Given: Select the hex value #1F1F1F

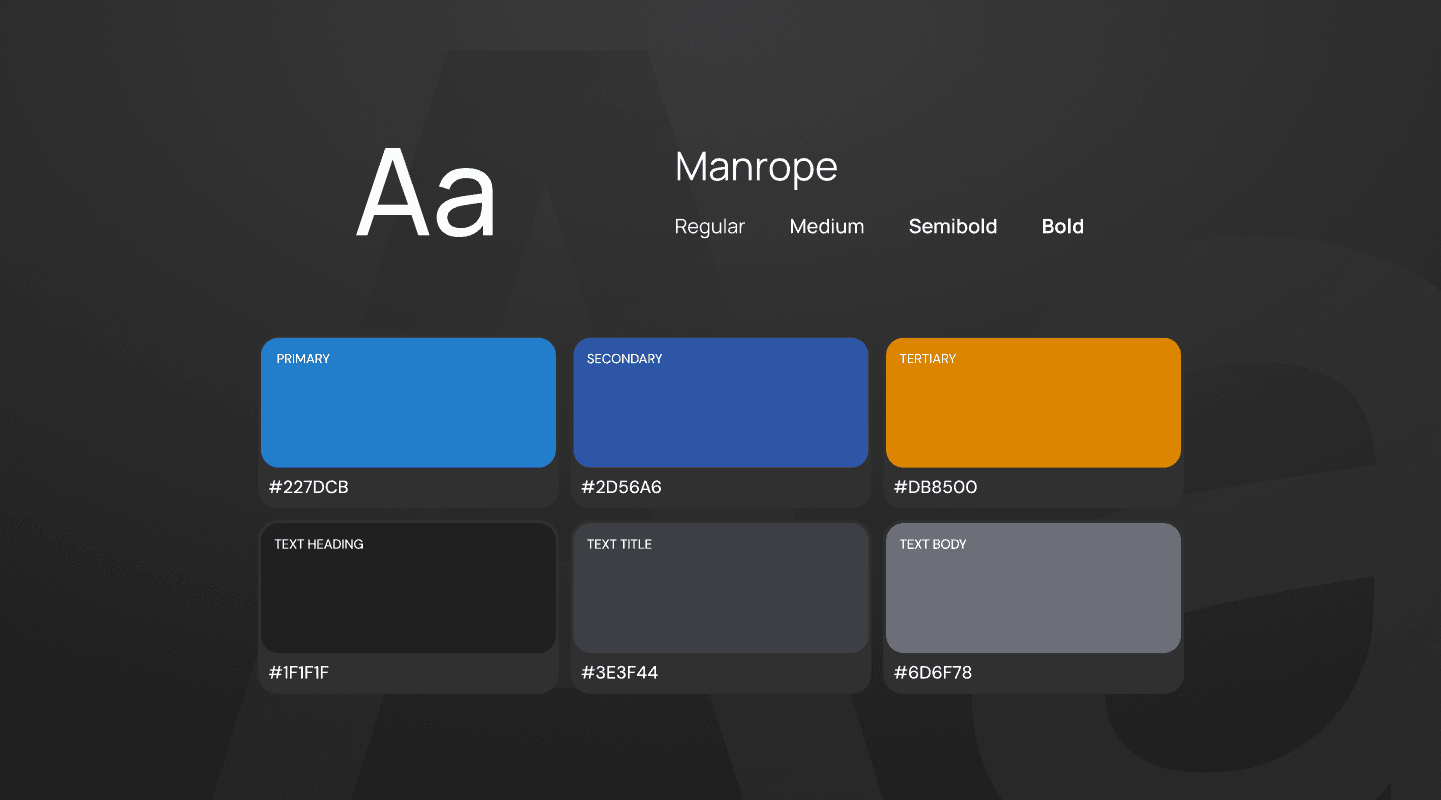Looking at the screenshot, I should coord(299,673).
